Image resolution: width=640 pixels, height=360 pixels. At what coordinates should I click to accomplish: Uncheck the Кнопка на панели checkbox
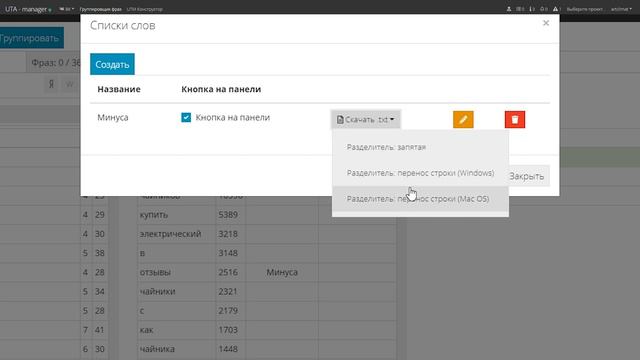tap(186, 118)
